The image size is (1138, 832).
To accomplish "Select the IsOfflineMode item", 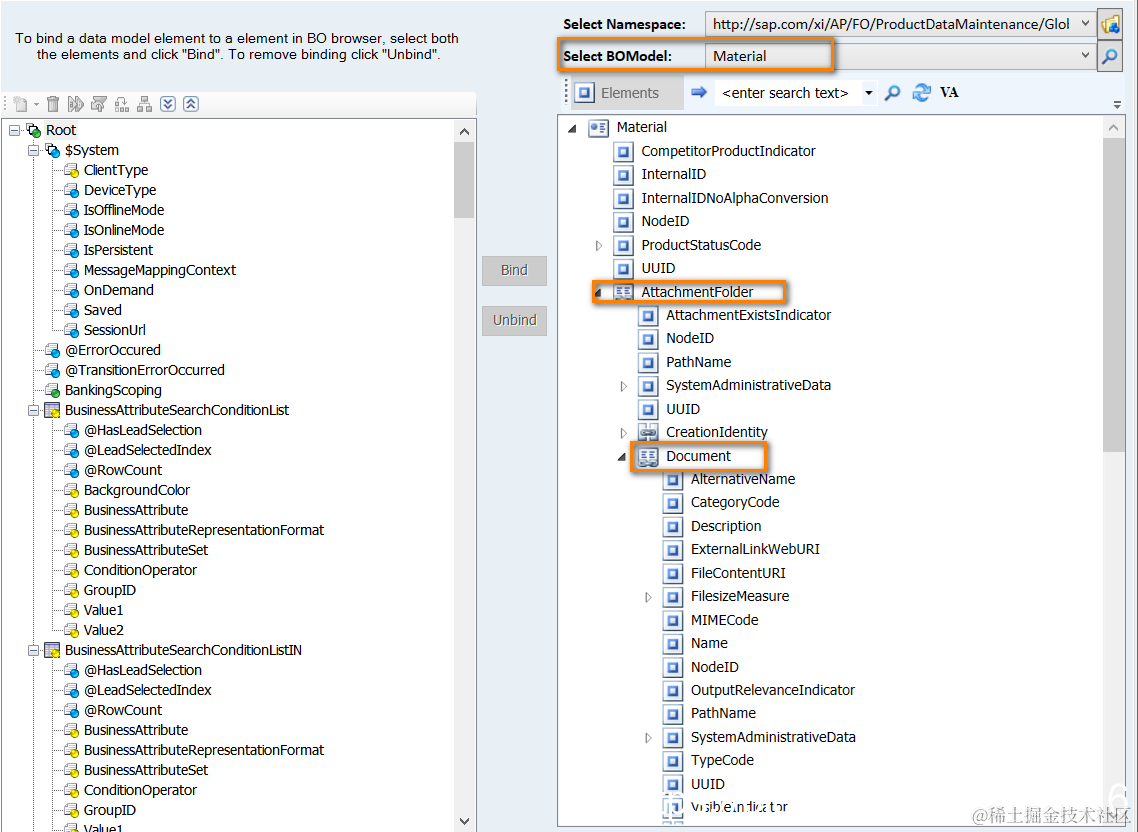I will click(123, 210).
